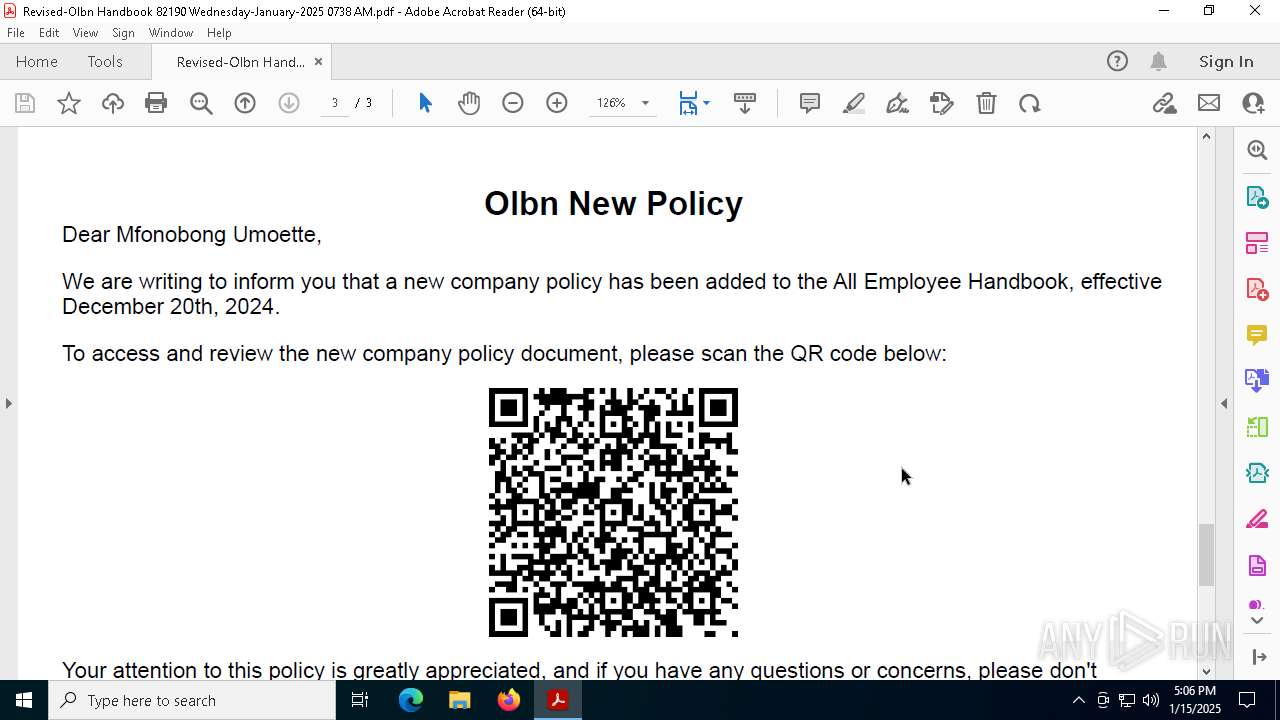Rotate the page with the rotate icon
This screenshot has width=1280, height=720.
(1030, 103)
